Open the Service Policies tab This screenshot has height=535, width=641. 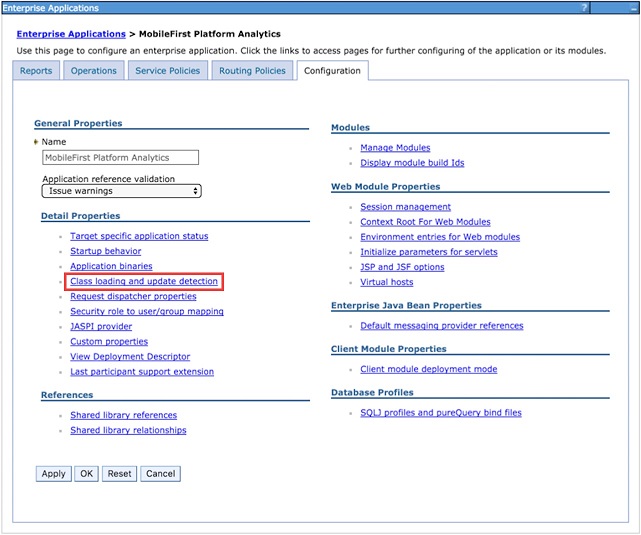click(x=168, y=71)
